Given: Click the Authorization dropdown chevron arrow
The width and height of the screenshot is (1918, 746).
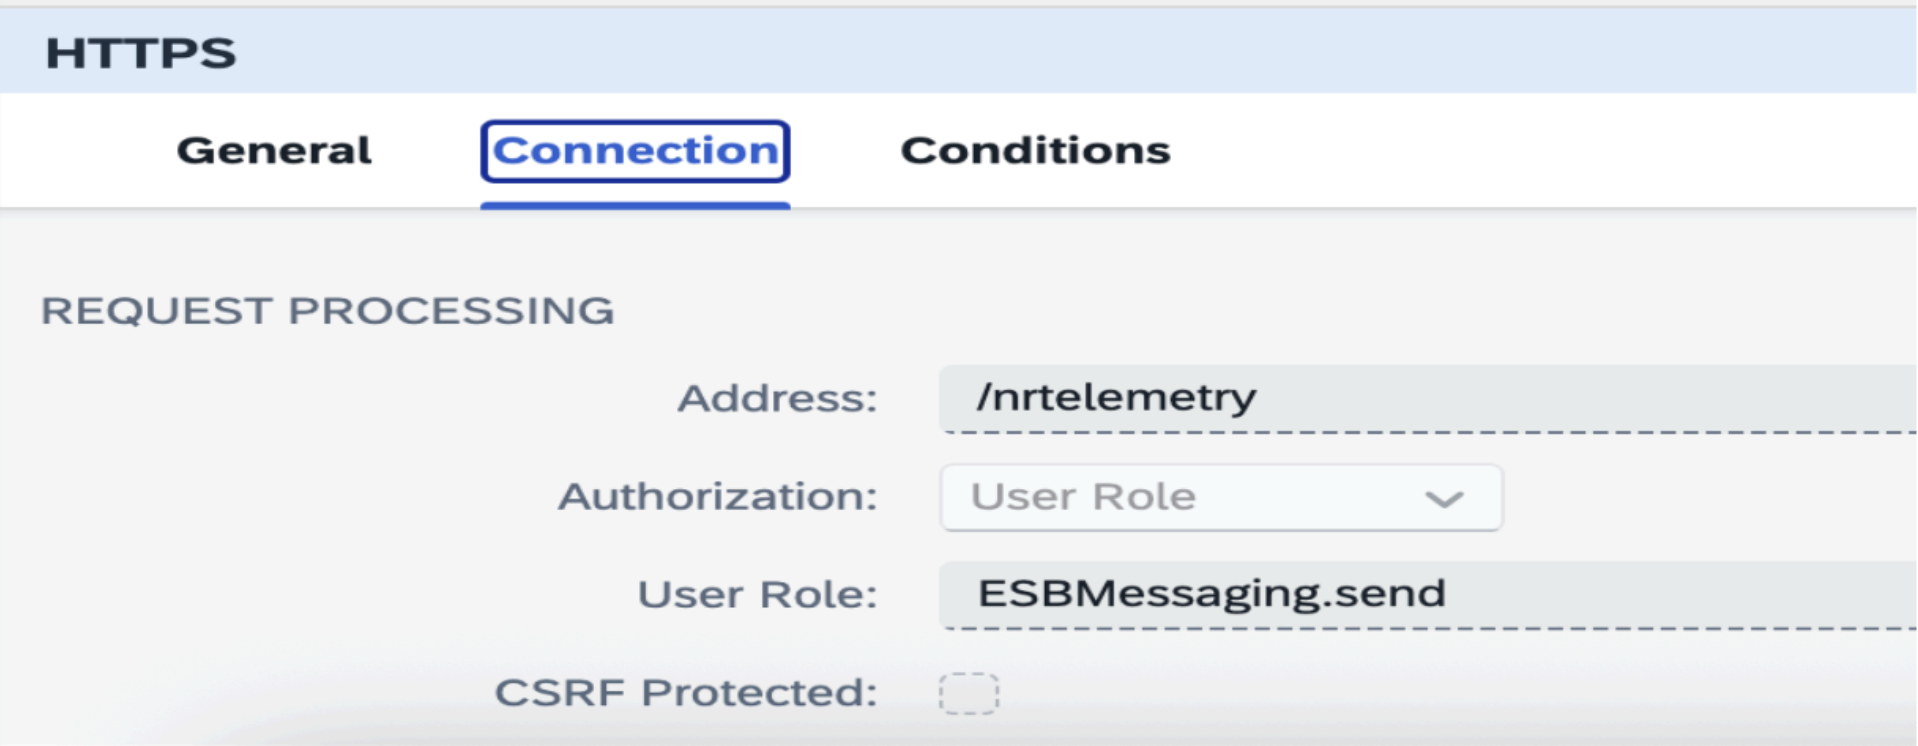Looking at the screenshot, I should pos(1443,497).
